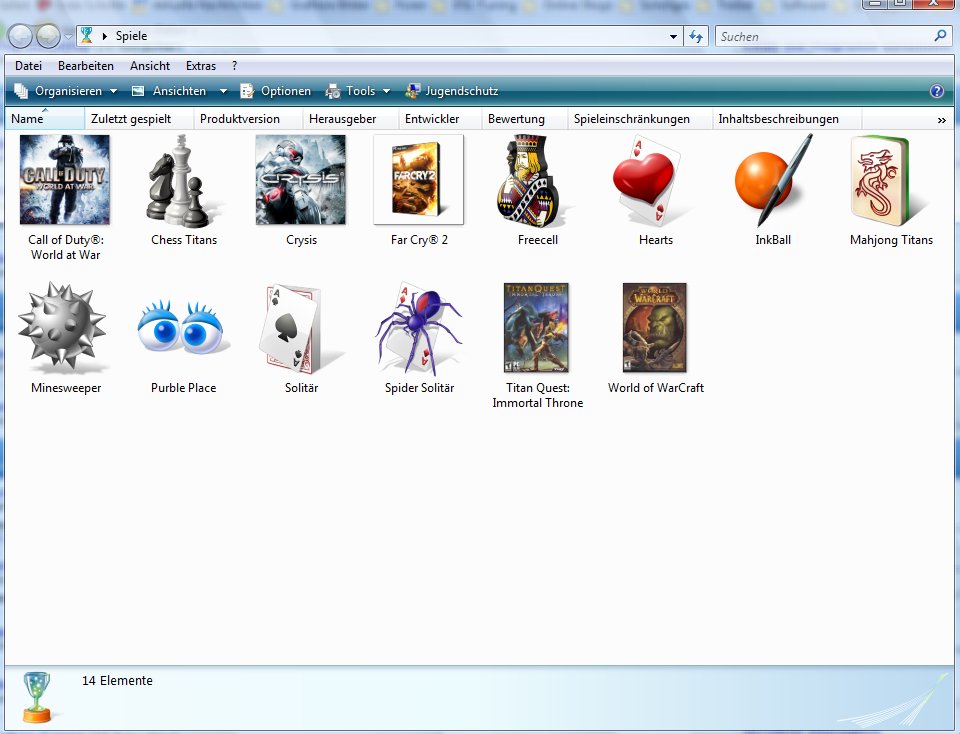Click the Far Cry 2 box icon
The height and width of the screenshot is (734, 960).
coord(419,180)
